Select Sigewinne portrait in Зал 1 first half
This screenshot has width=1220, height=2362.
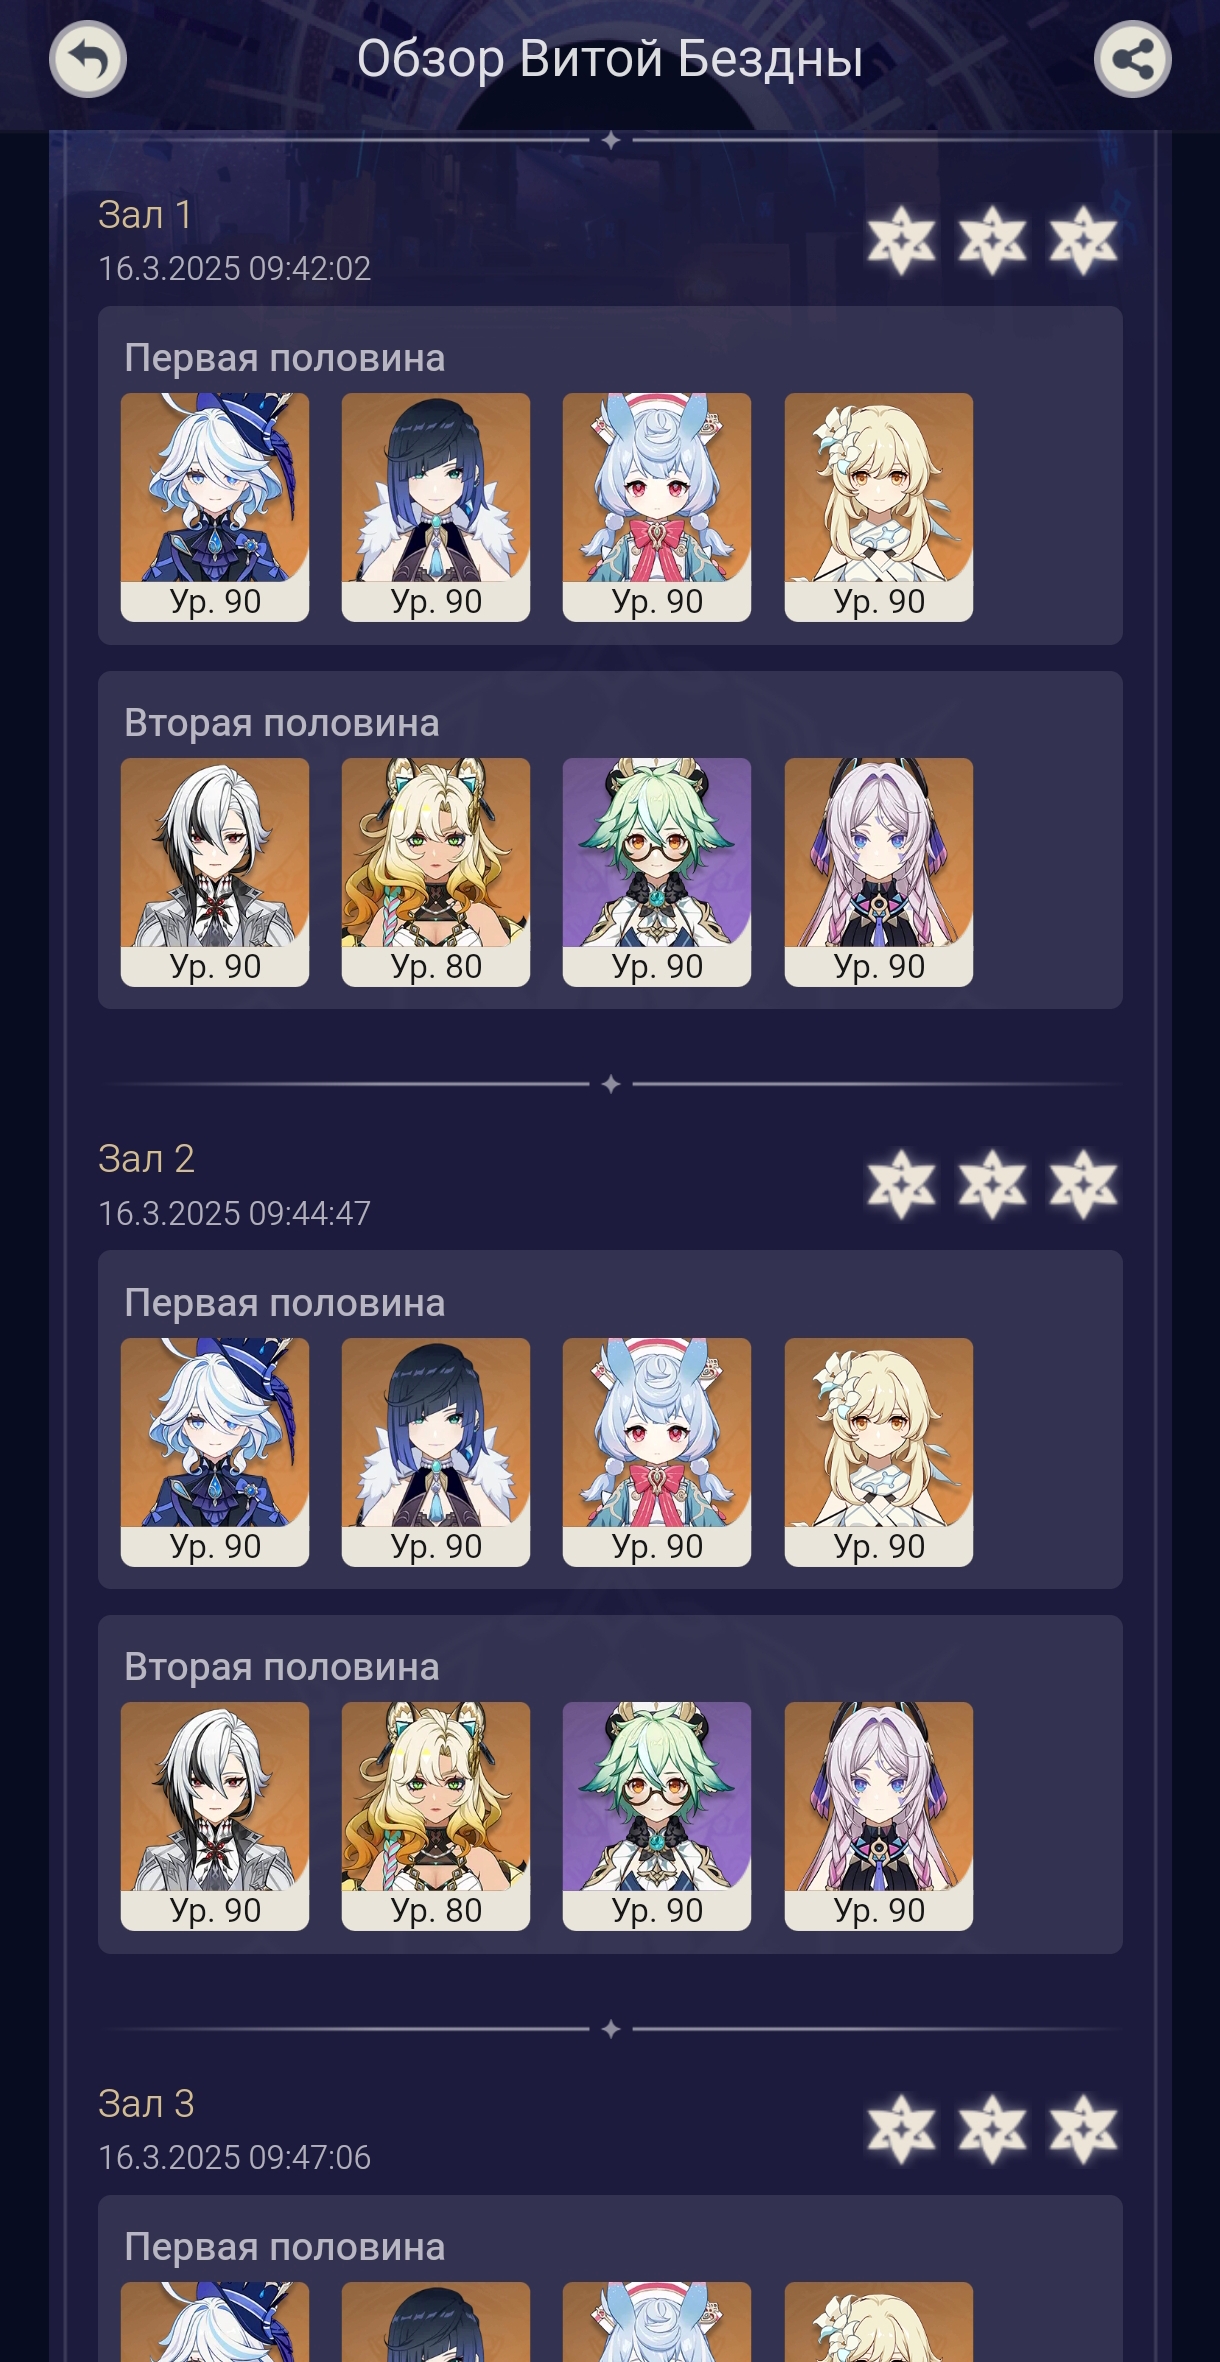tap(657, 507)
